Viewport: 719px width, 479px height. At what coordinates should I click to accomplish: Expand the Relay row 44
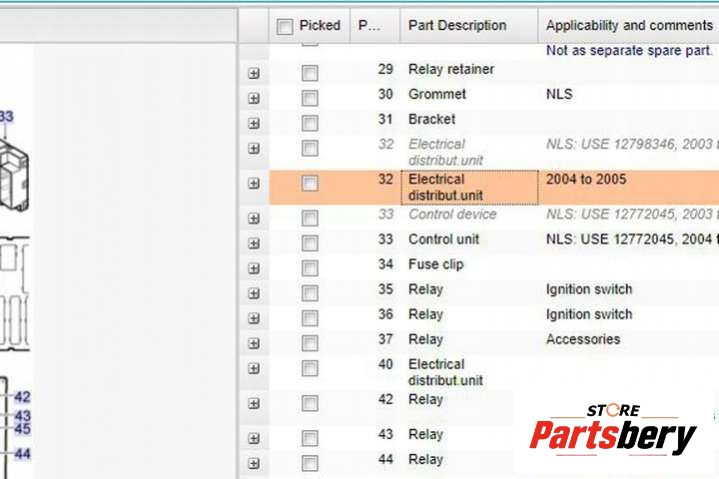click(253, 463)
